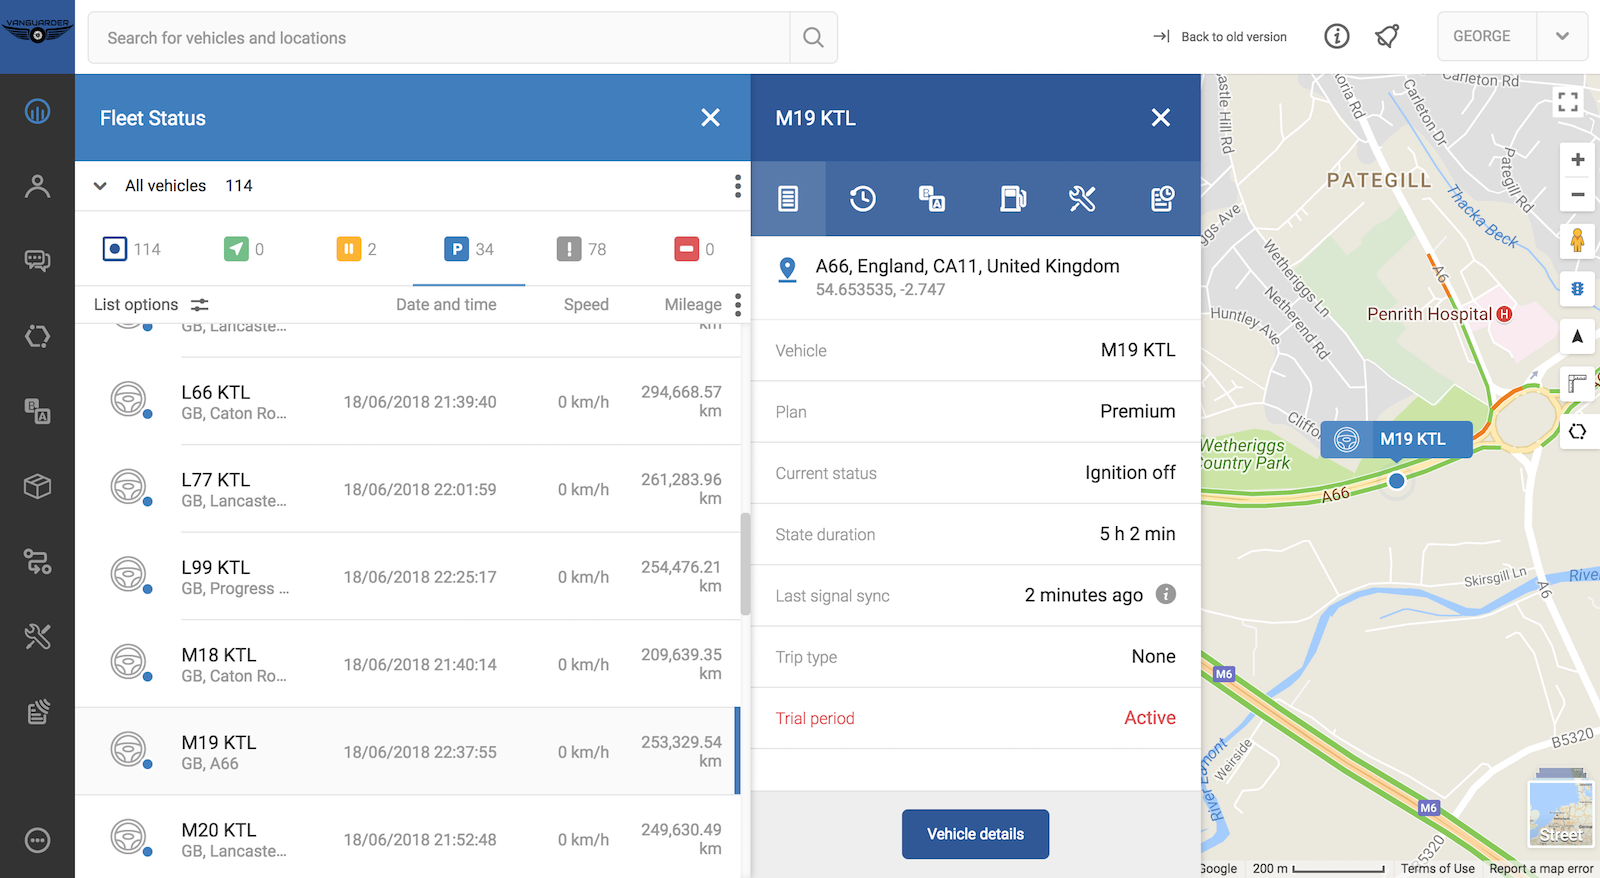The width and height of the screenshot is (1600, 878).
Task: Toggle traffic layer on map
Action: tap(1577, 289)
